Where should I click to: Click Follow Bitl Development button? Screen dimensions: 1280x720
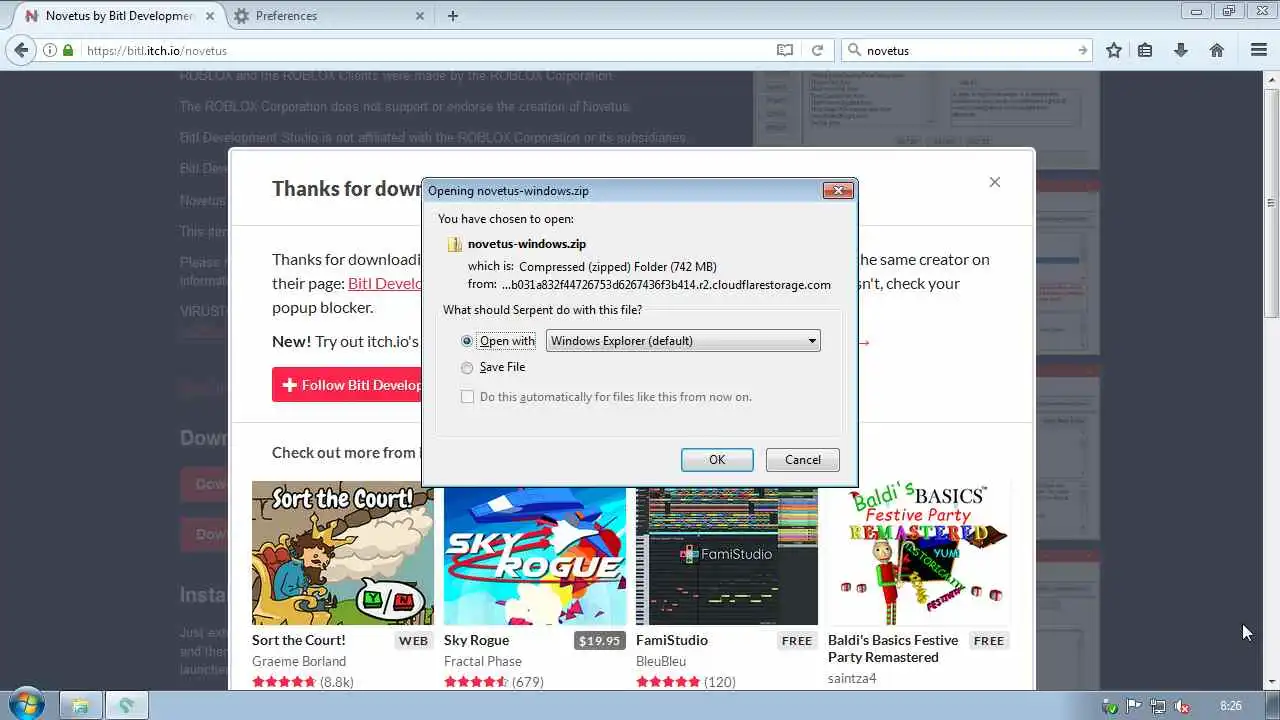coord(347,385)
